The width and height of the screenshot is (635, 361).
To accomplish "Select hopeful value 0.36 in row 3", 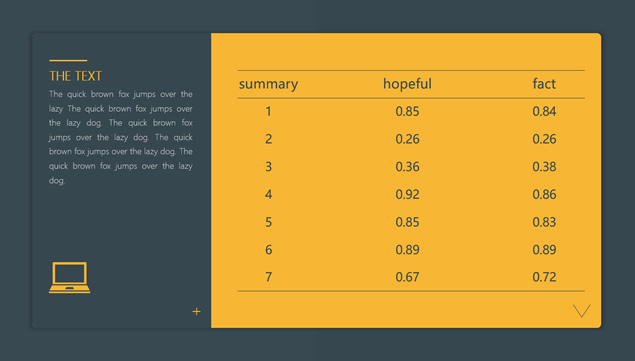I will 407,167.
